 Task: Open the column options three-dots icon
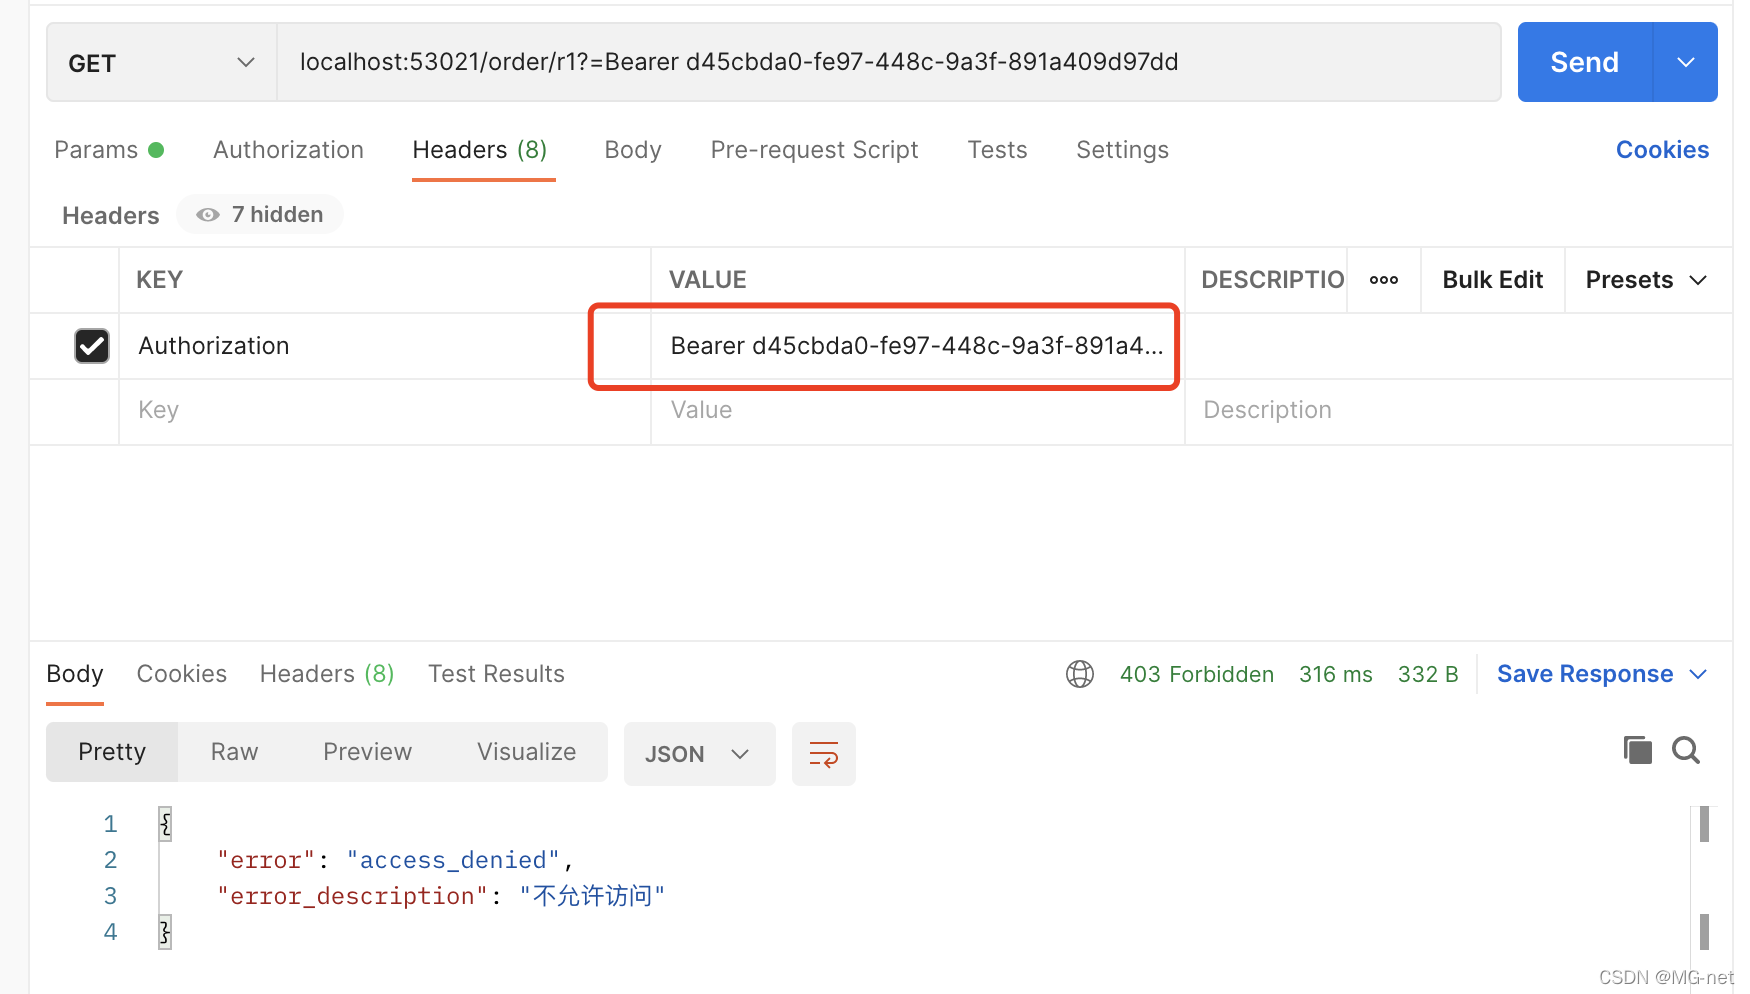(1384, 280)
